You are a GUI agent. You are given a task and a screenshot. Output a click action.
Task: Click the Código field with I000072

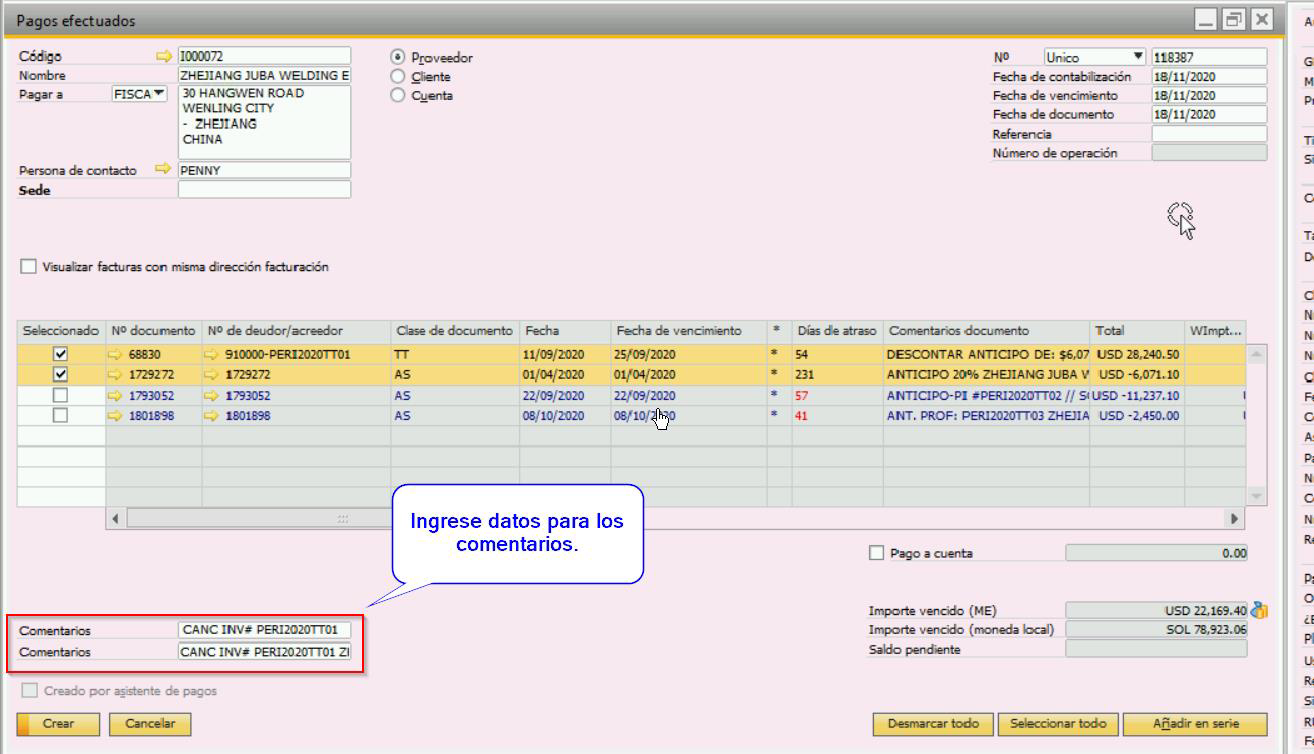point(264,56)
